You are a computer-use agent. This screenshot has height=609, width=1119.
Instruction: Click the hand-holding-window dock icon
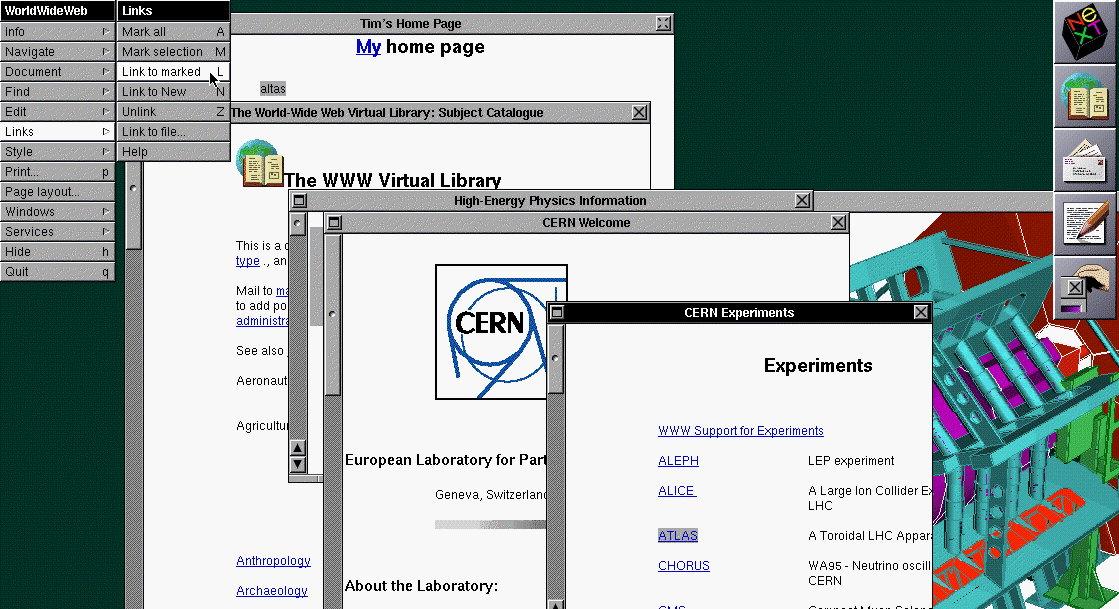(1085, 288)
